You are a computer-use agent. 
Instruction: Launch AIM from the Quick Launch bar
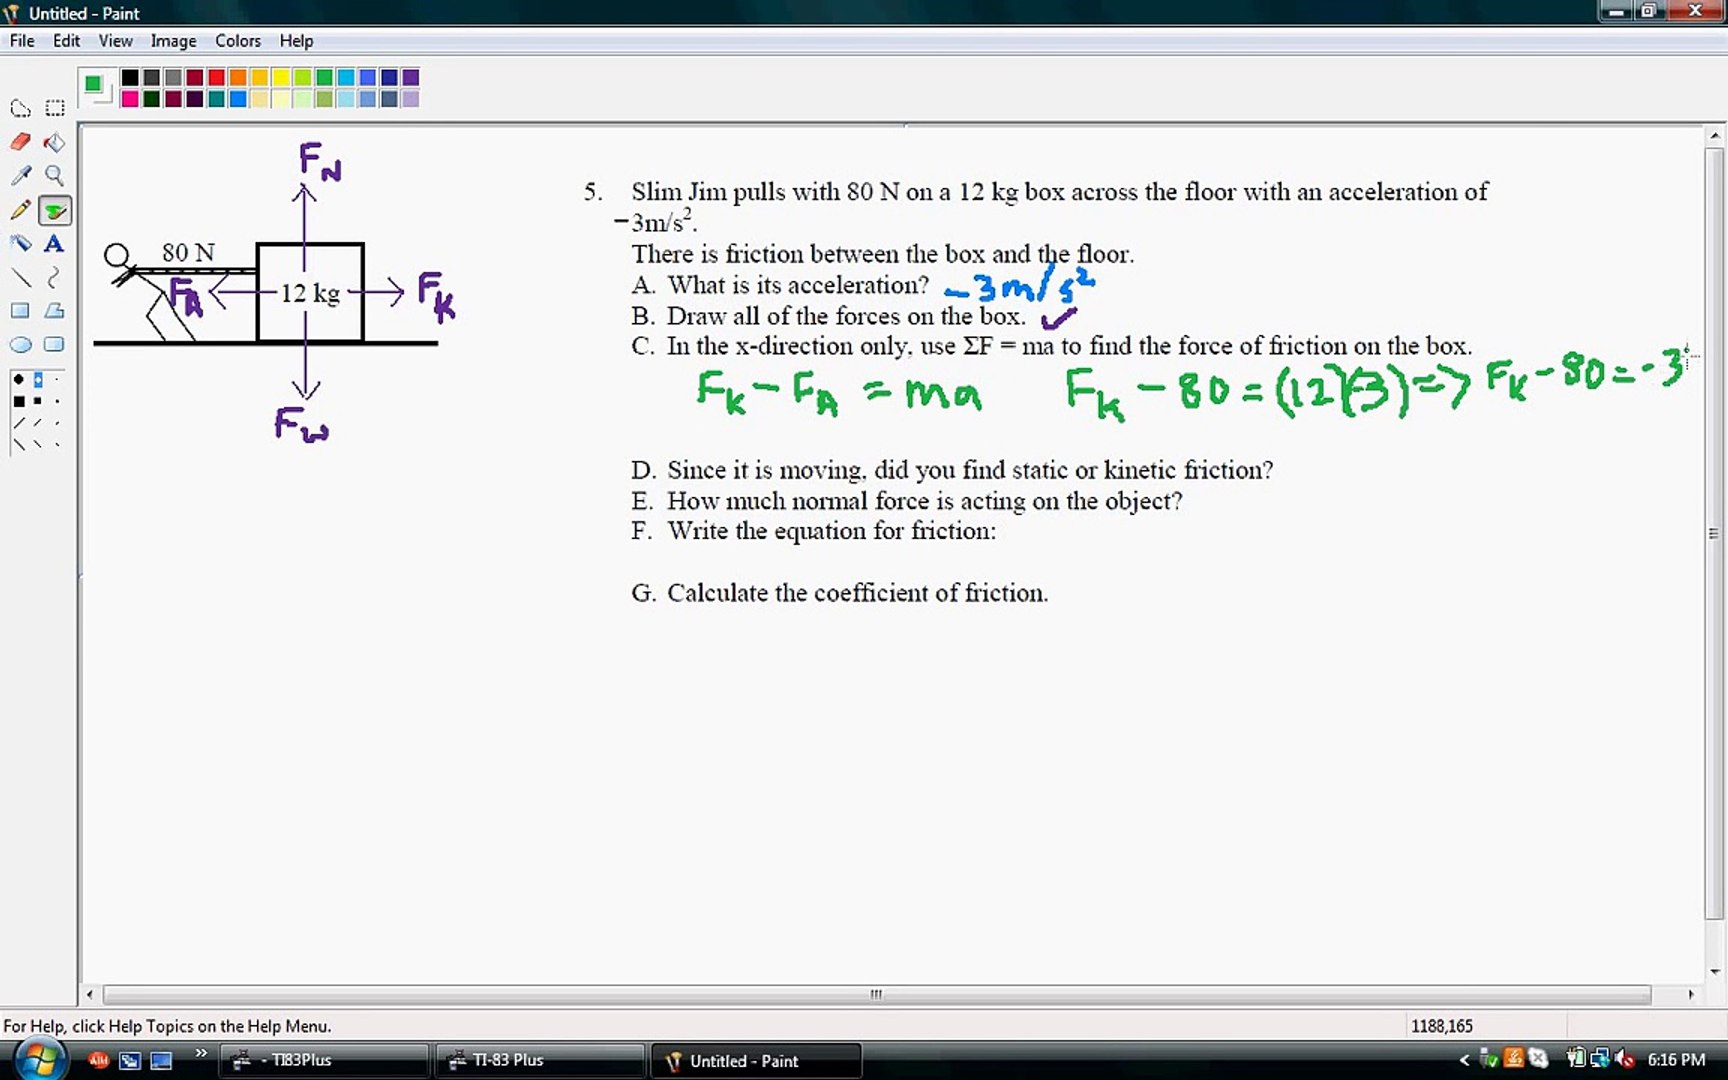click(98, 1060)
